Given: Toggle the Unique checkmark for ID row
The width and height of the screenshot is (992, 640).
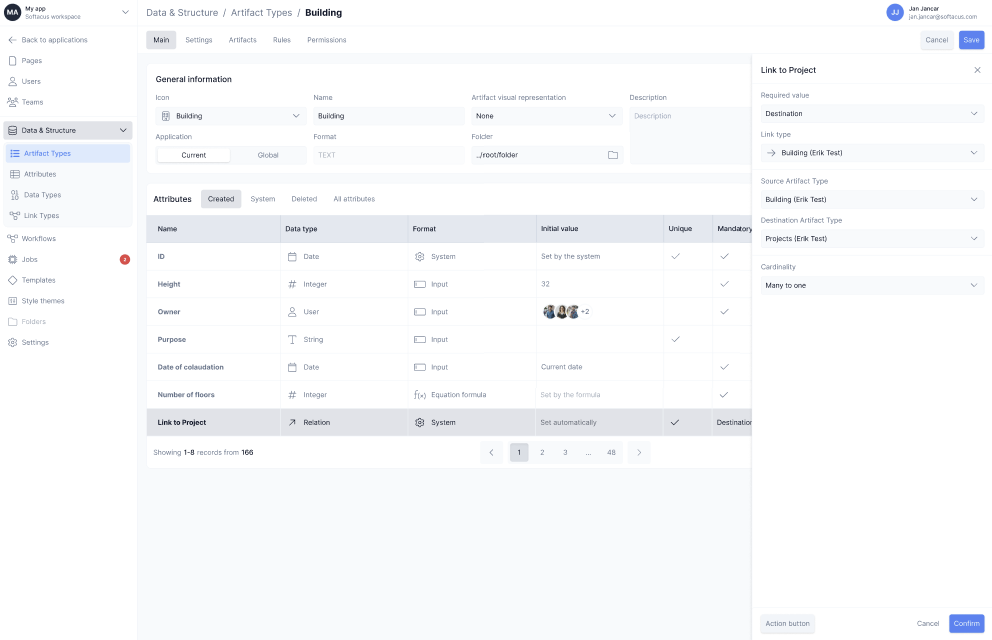Looking at the screenshot, I should [x=675, y=257].
